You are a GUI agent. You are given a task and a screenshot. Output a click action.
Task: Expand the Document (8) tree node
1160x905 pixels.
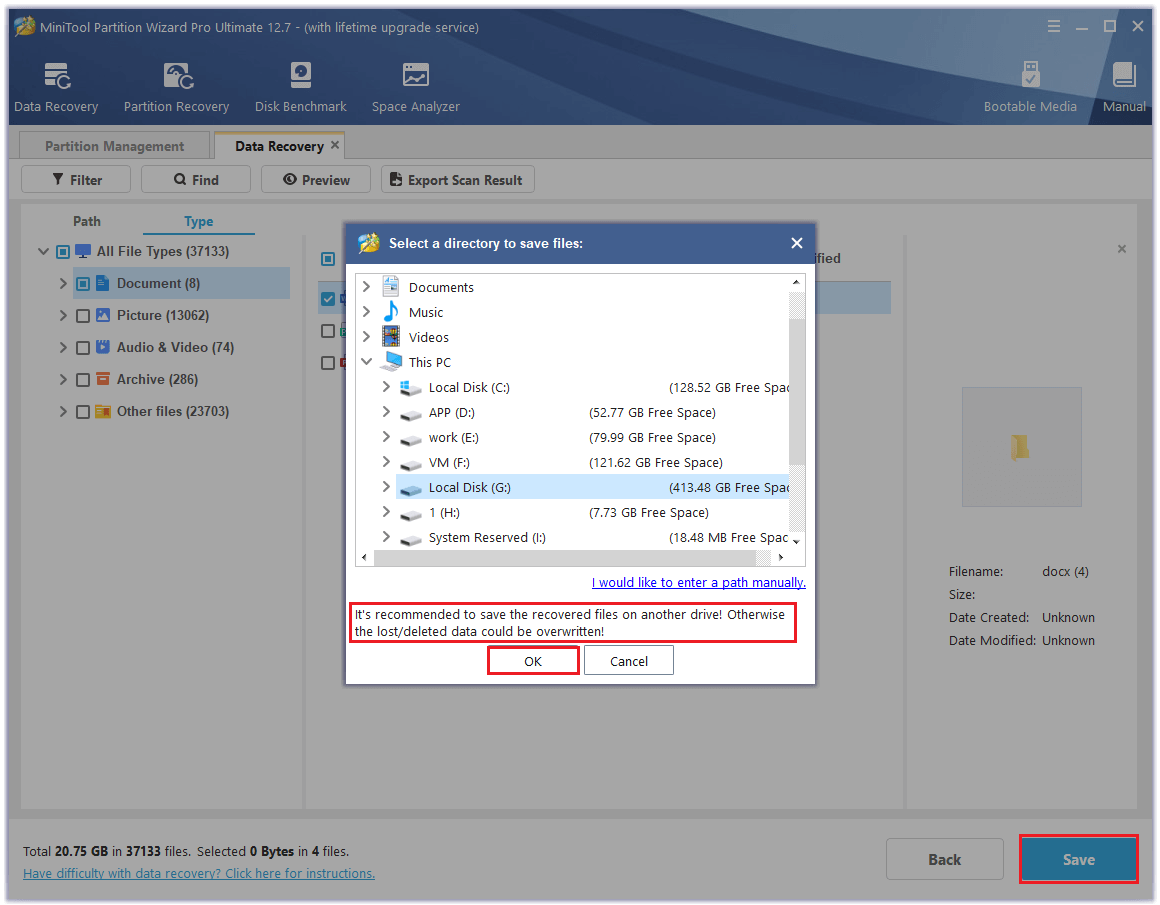pos(63,283)
